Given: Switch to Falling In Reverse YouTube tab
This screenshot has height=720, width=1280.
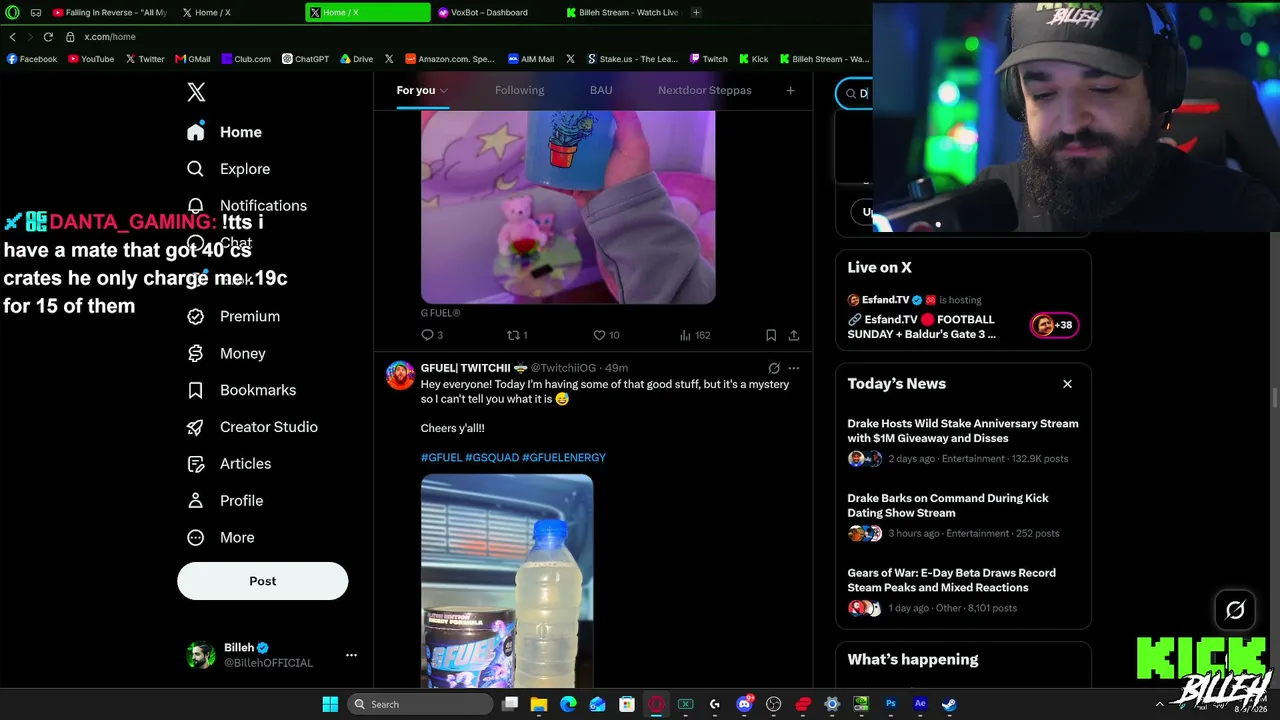Looking at the screenshot, I should pyautogui.click(x=110, y=13).
